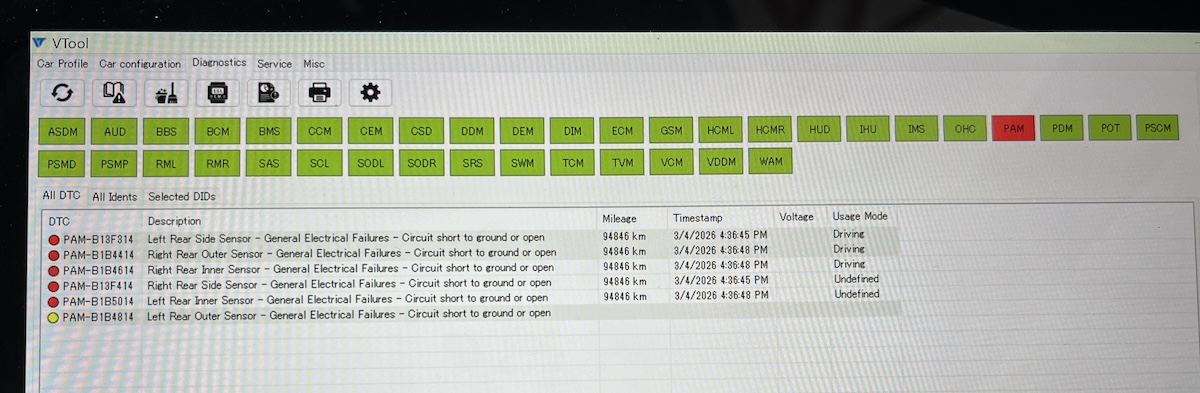Open settings via the gear icon
The height and width of the screenshot is (393, 1200).
[x=371, y=93]
